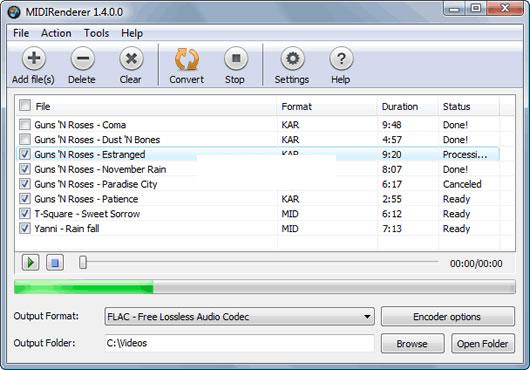
Task: Uncheck the Patience file checkbox
Action: 25,199
